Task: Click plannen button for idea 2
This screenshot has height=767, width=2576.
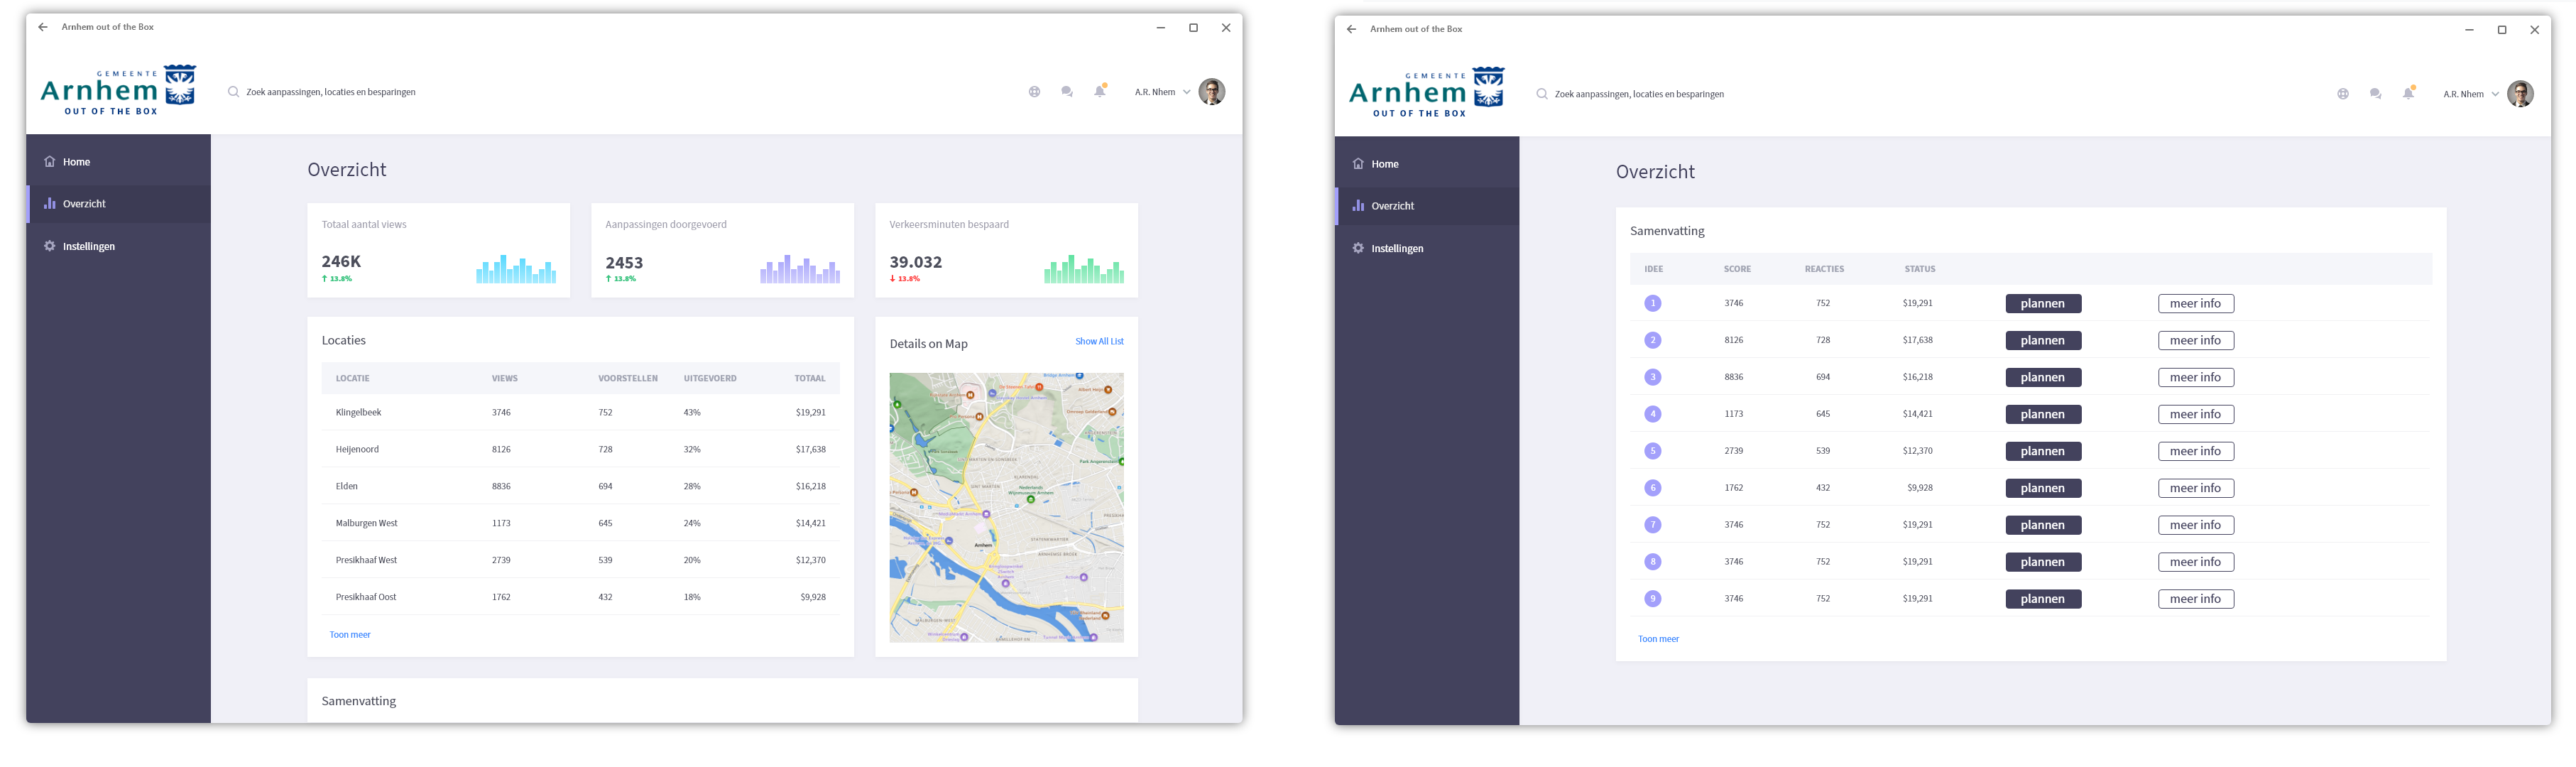Action: (2043, 341)
